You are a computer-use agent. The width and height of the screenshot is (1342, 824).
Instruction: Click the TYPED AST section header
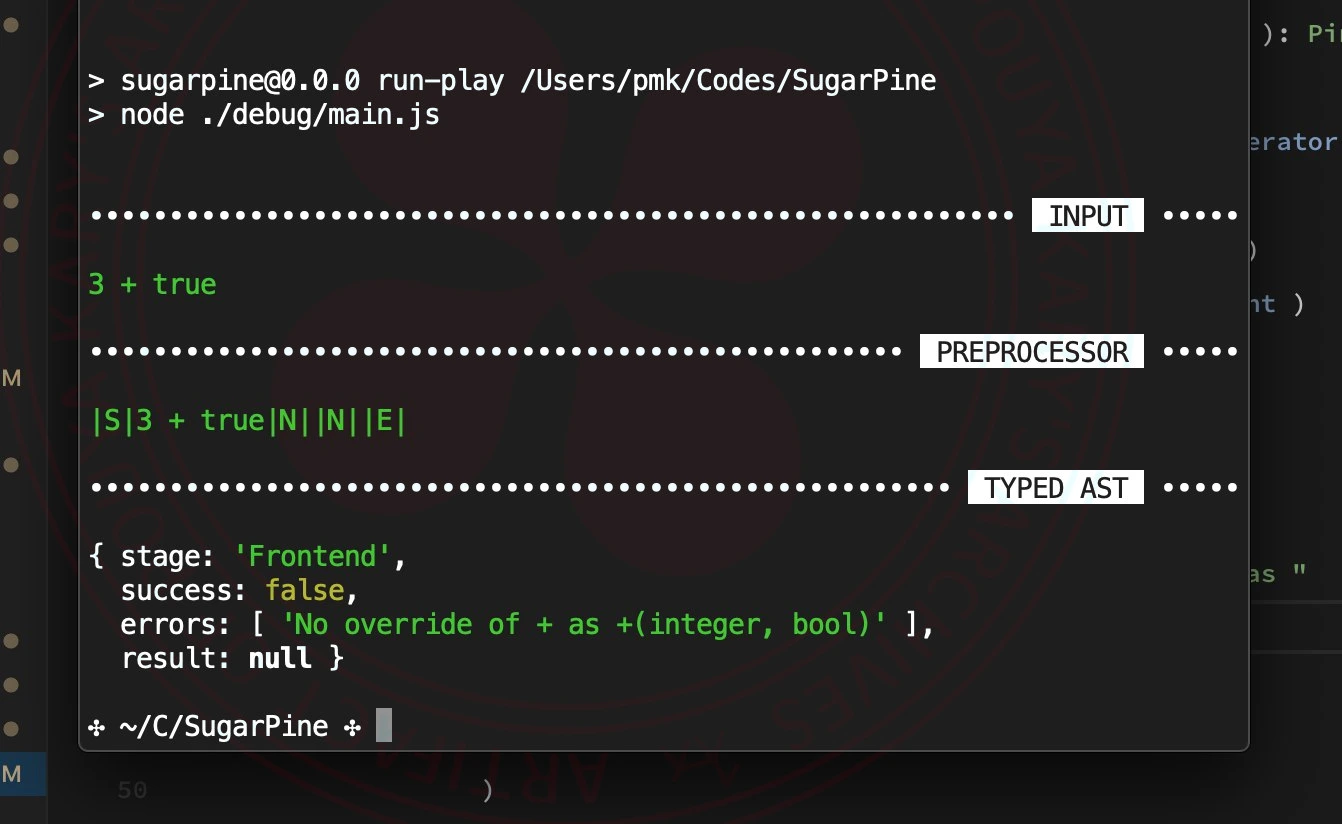[x=1055, y=487]
